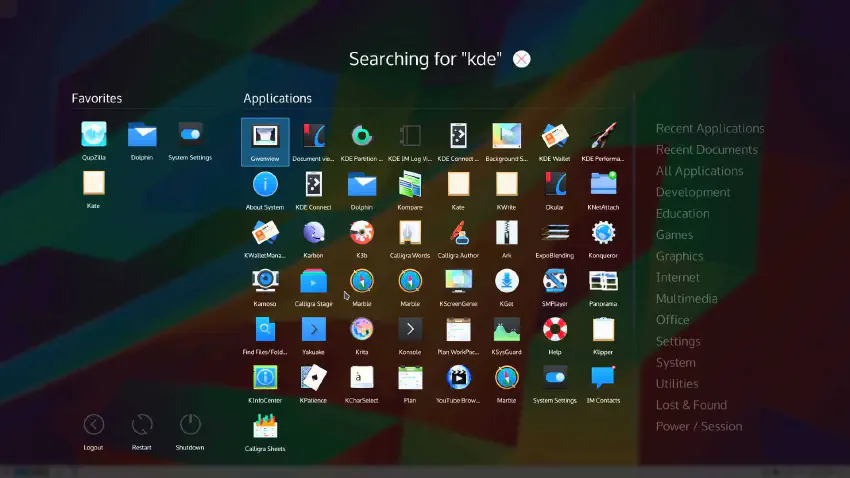Viewport: 850px width, 478px height.
Task: Open the Office category
Action: [x=672, y=320]
